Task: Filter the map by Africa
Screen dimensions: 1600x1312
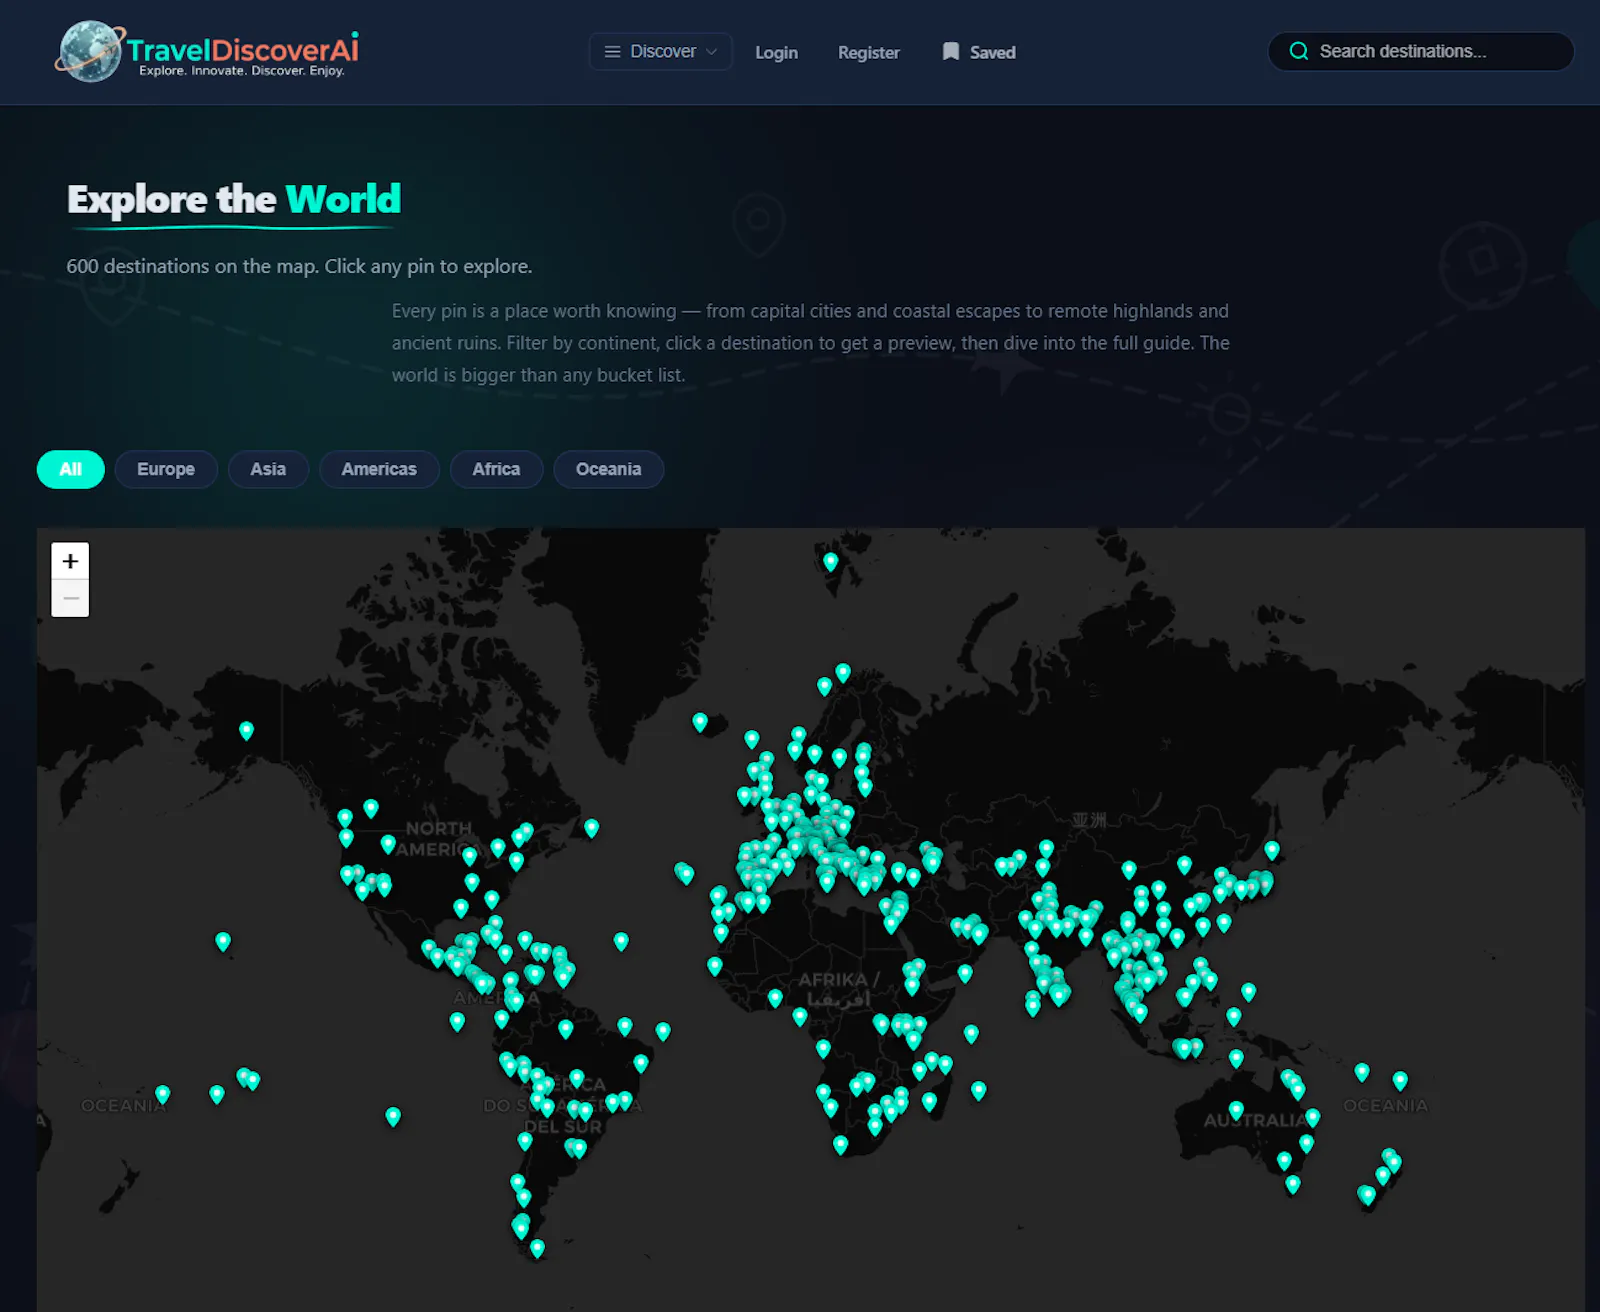Action: pos(496,469)
